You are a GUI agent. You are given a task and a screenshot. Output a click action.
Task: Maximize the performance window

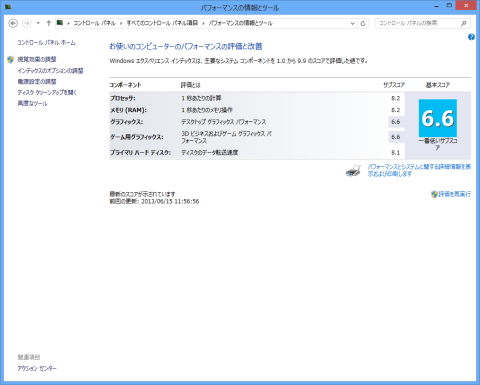point(449,5)
